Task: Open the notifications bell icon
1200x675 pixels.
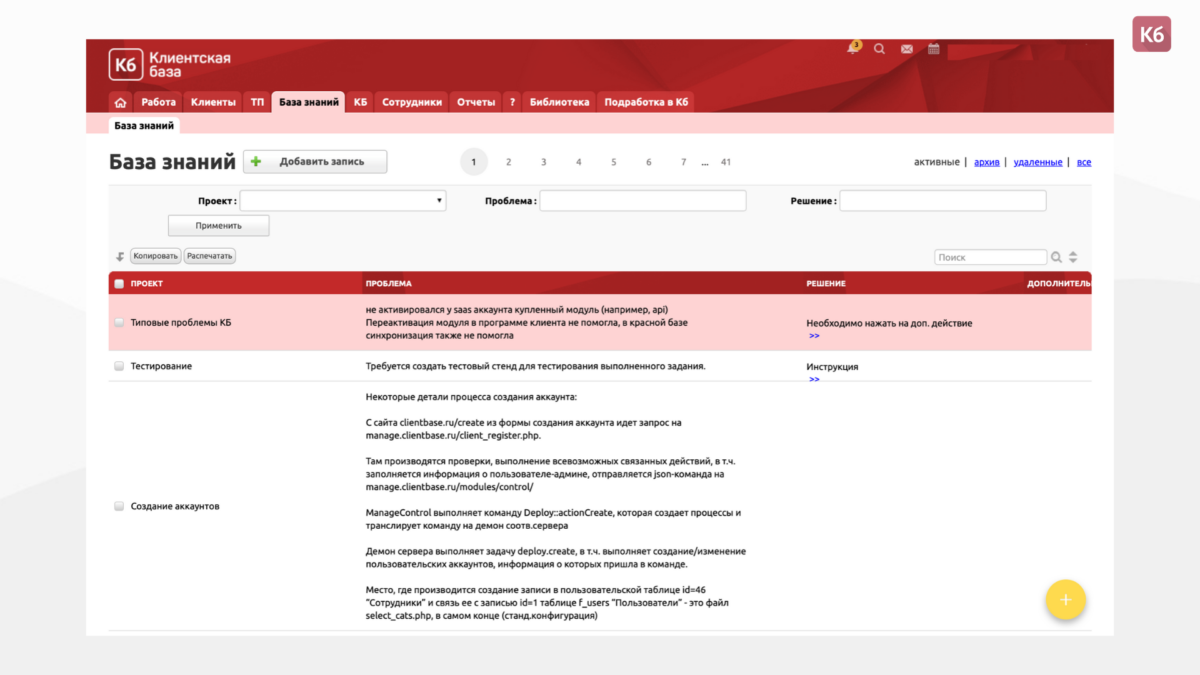Action: [x=853, y=48]
